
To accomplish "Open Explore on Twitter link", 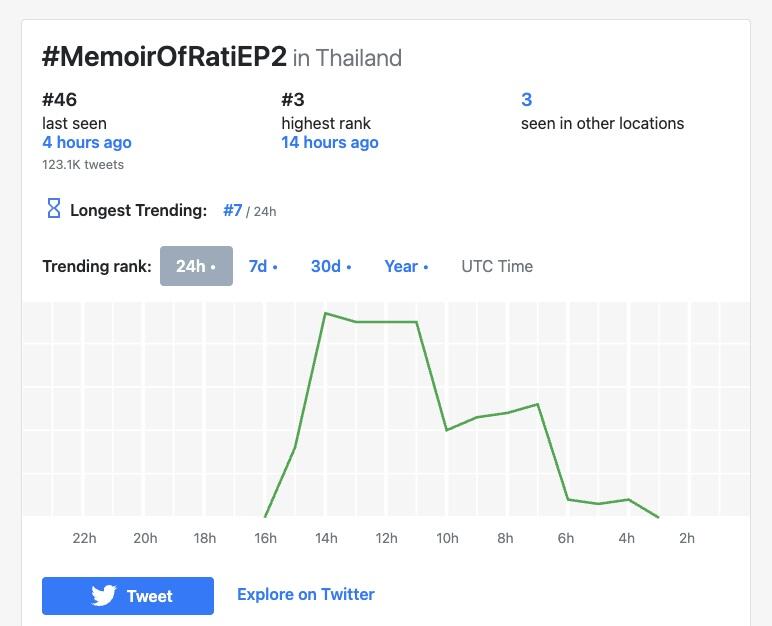I will 306,594.
